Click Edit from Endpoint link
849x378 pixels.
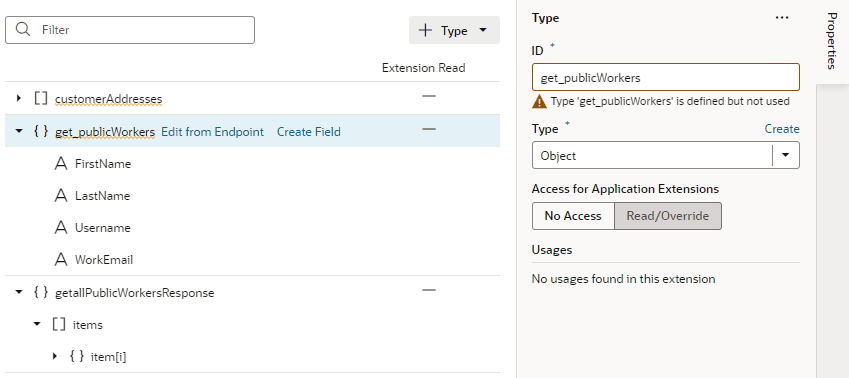point(212,132)
